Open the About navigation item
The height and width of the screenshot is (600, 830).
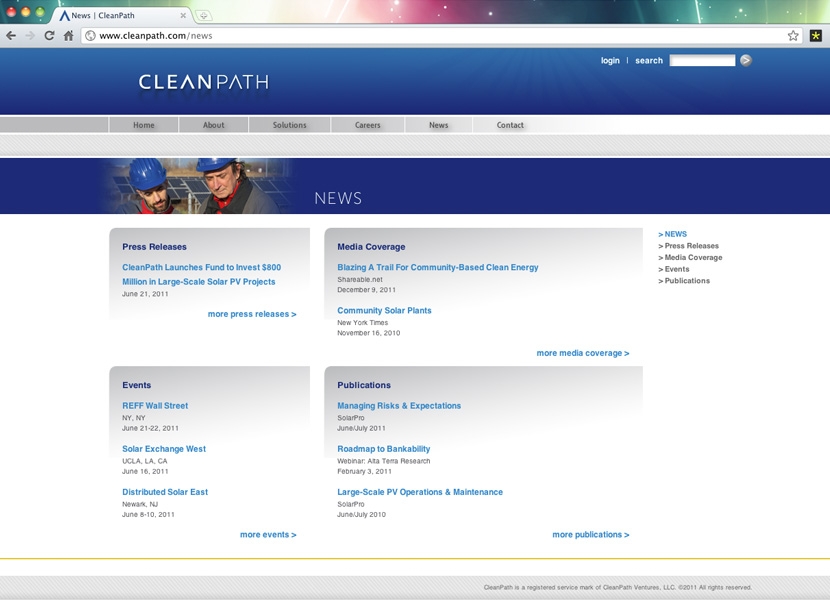click(x=213, y=125)
